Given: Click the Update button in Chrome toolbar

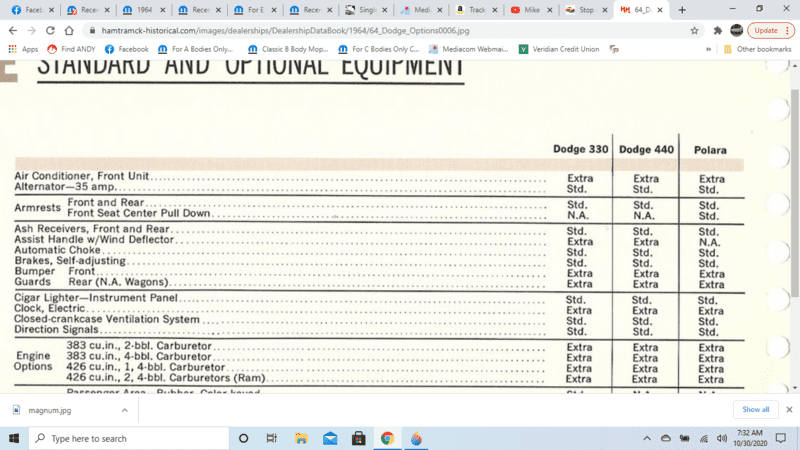Looking at the screenshot, I should coord(771,31).
